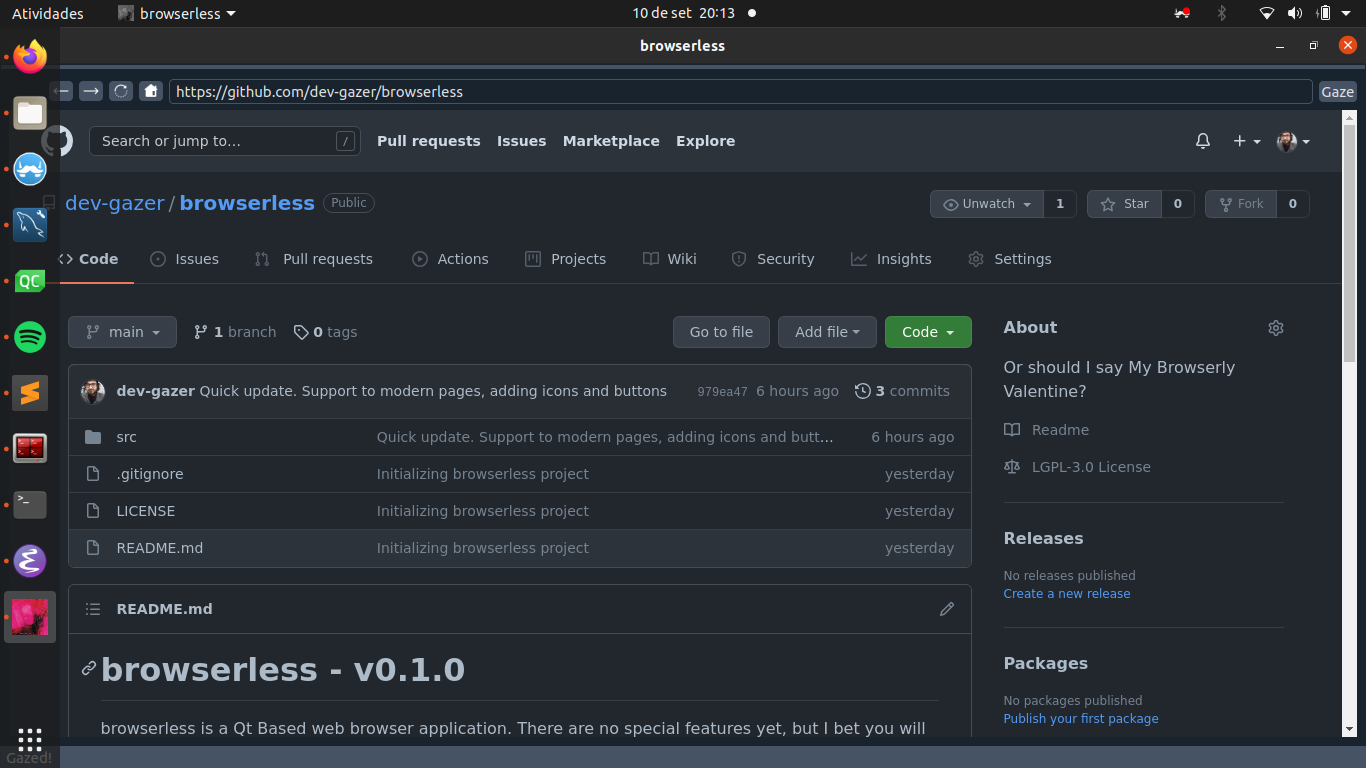This screenshot has height=768, width=1366.
Task: Open the LICENSE file
Action: 146,511
